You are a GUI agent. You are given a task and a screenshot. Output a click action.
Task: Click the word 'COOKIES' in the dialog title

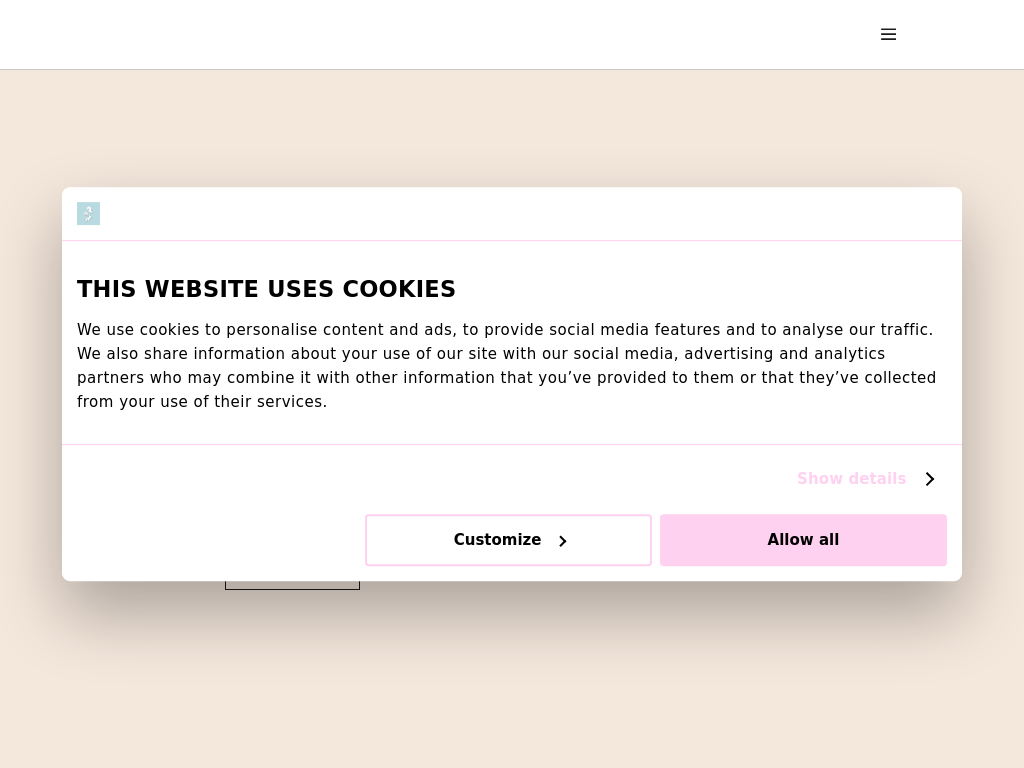coord(399,289)
